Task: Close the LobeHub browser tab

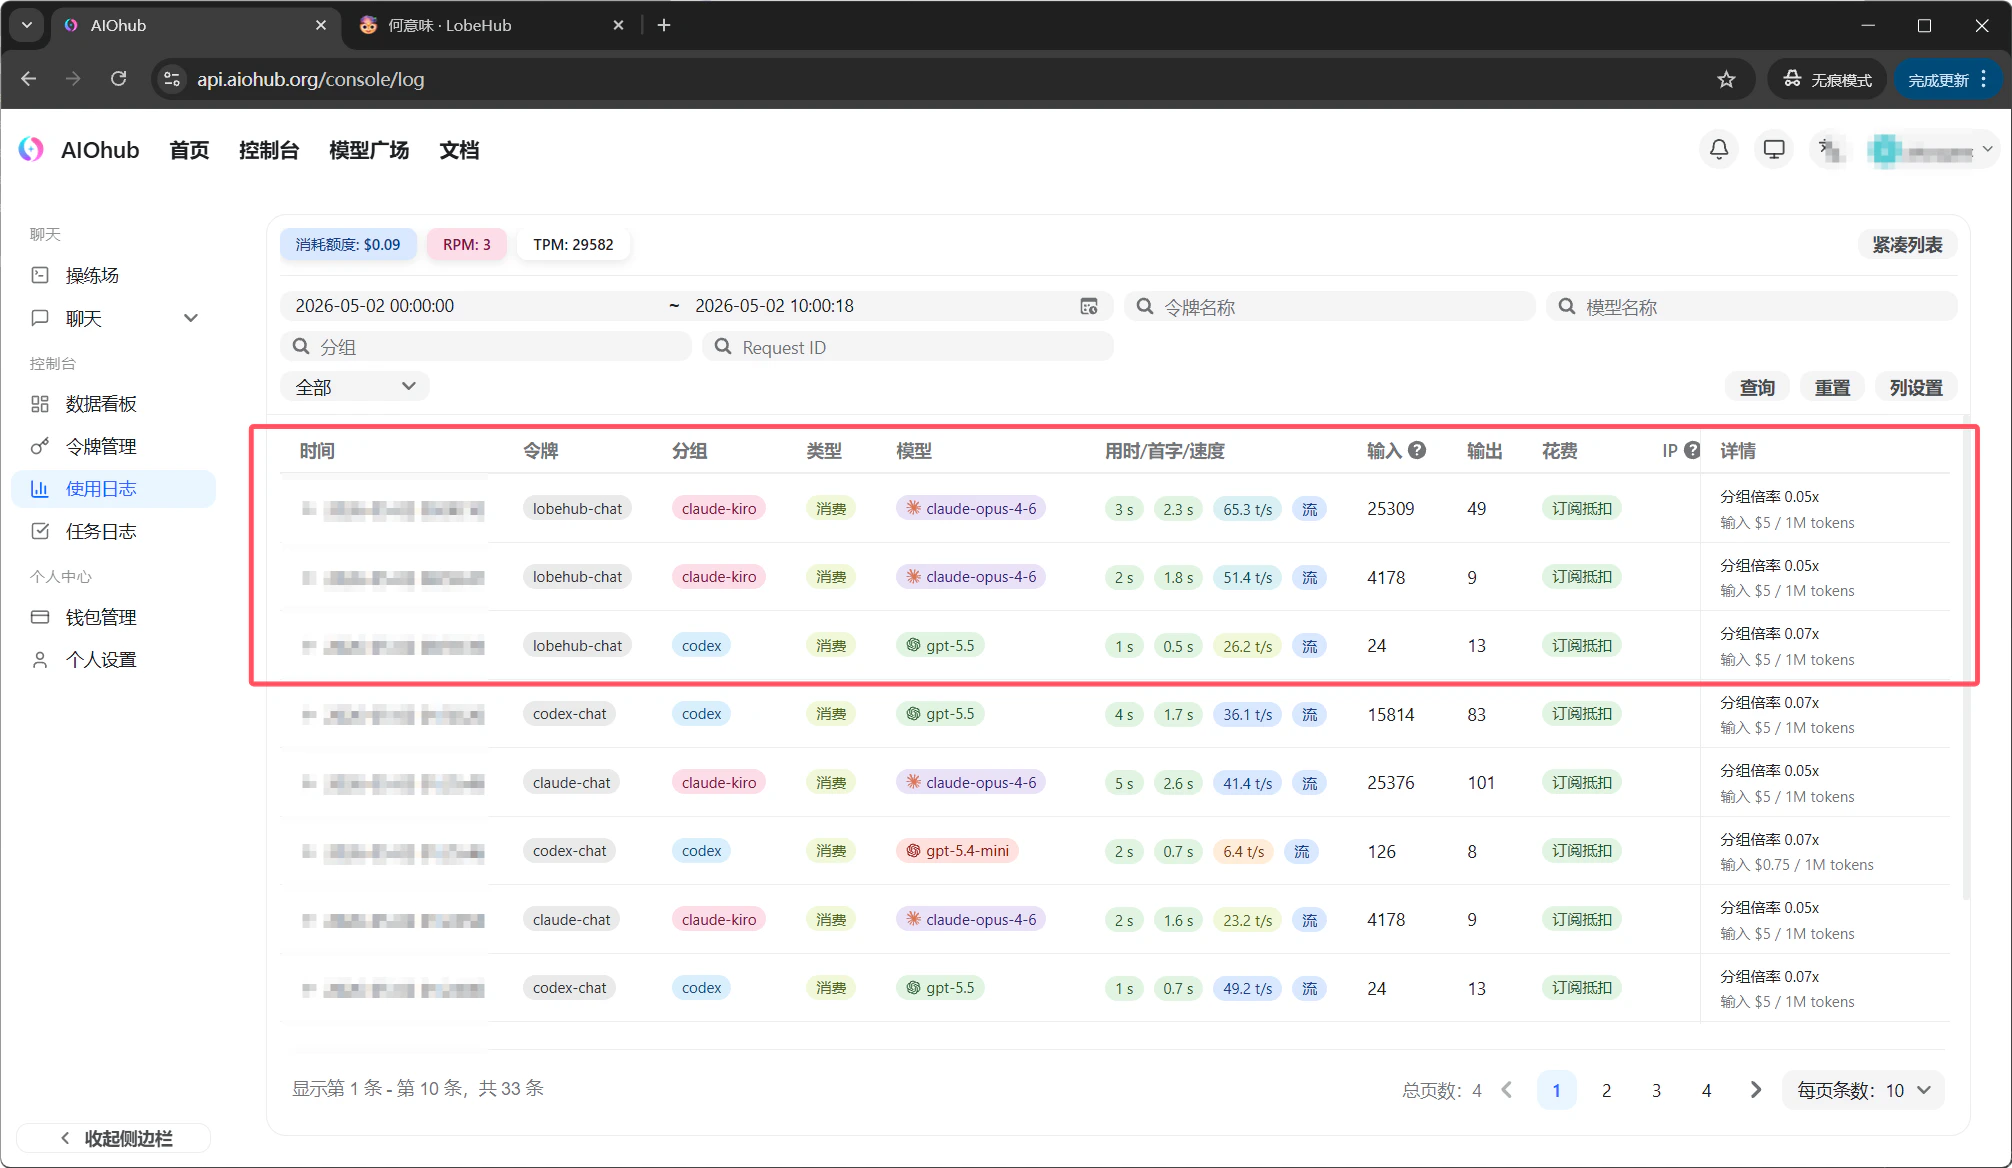Action: (x=618, y=25)
